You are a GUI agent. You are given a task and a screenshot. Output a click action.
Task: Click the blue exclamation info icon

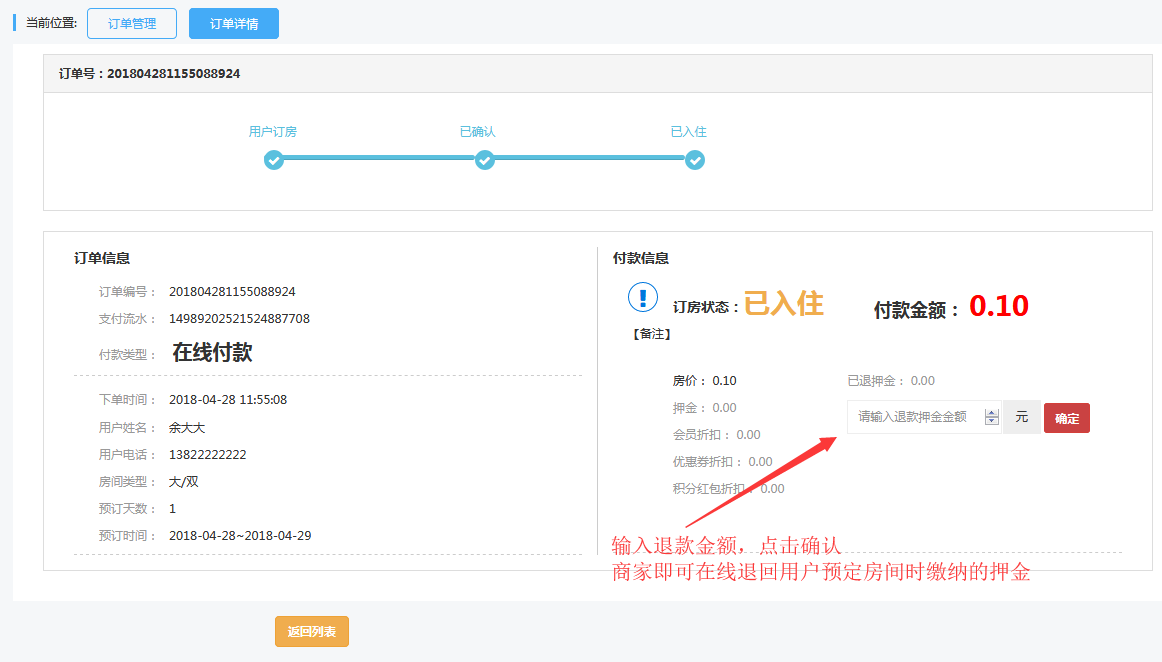643,298
